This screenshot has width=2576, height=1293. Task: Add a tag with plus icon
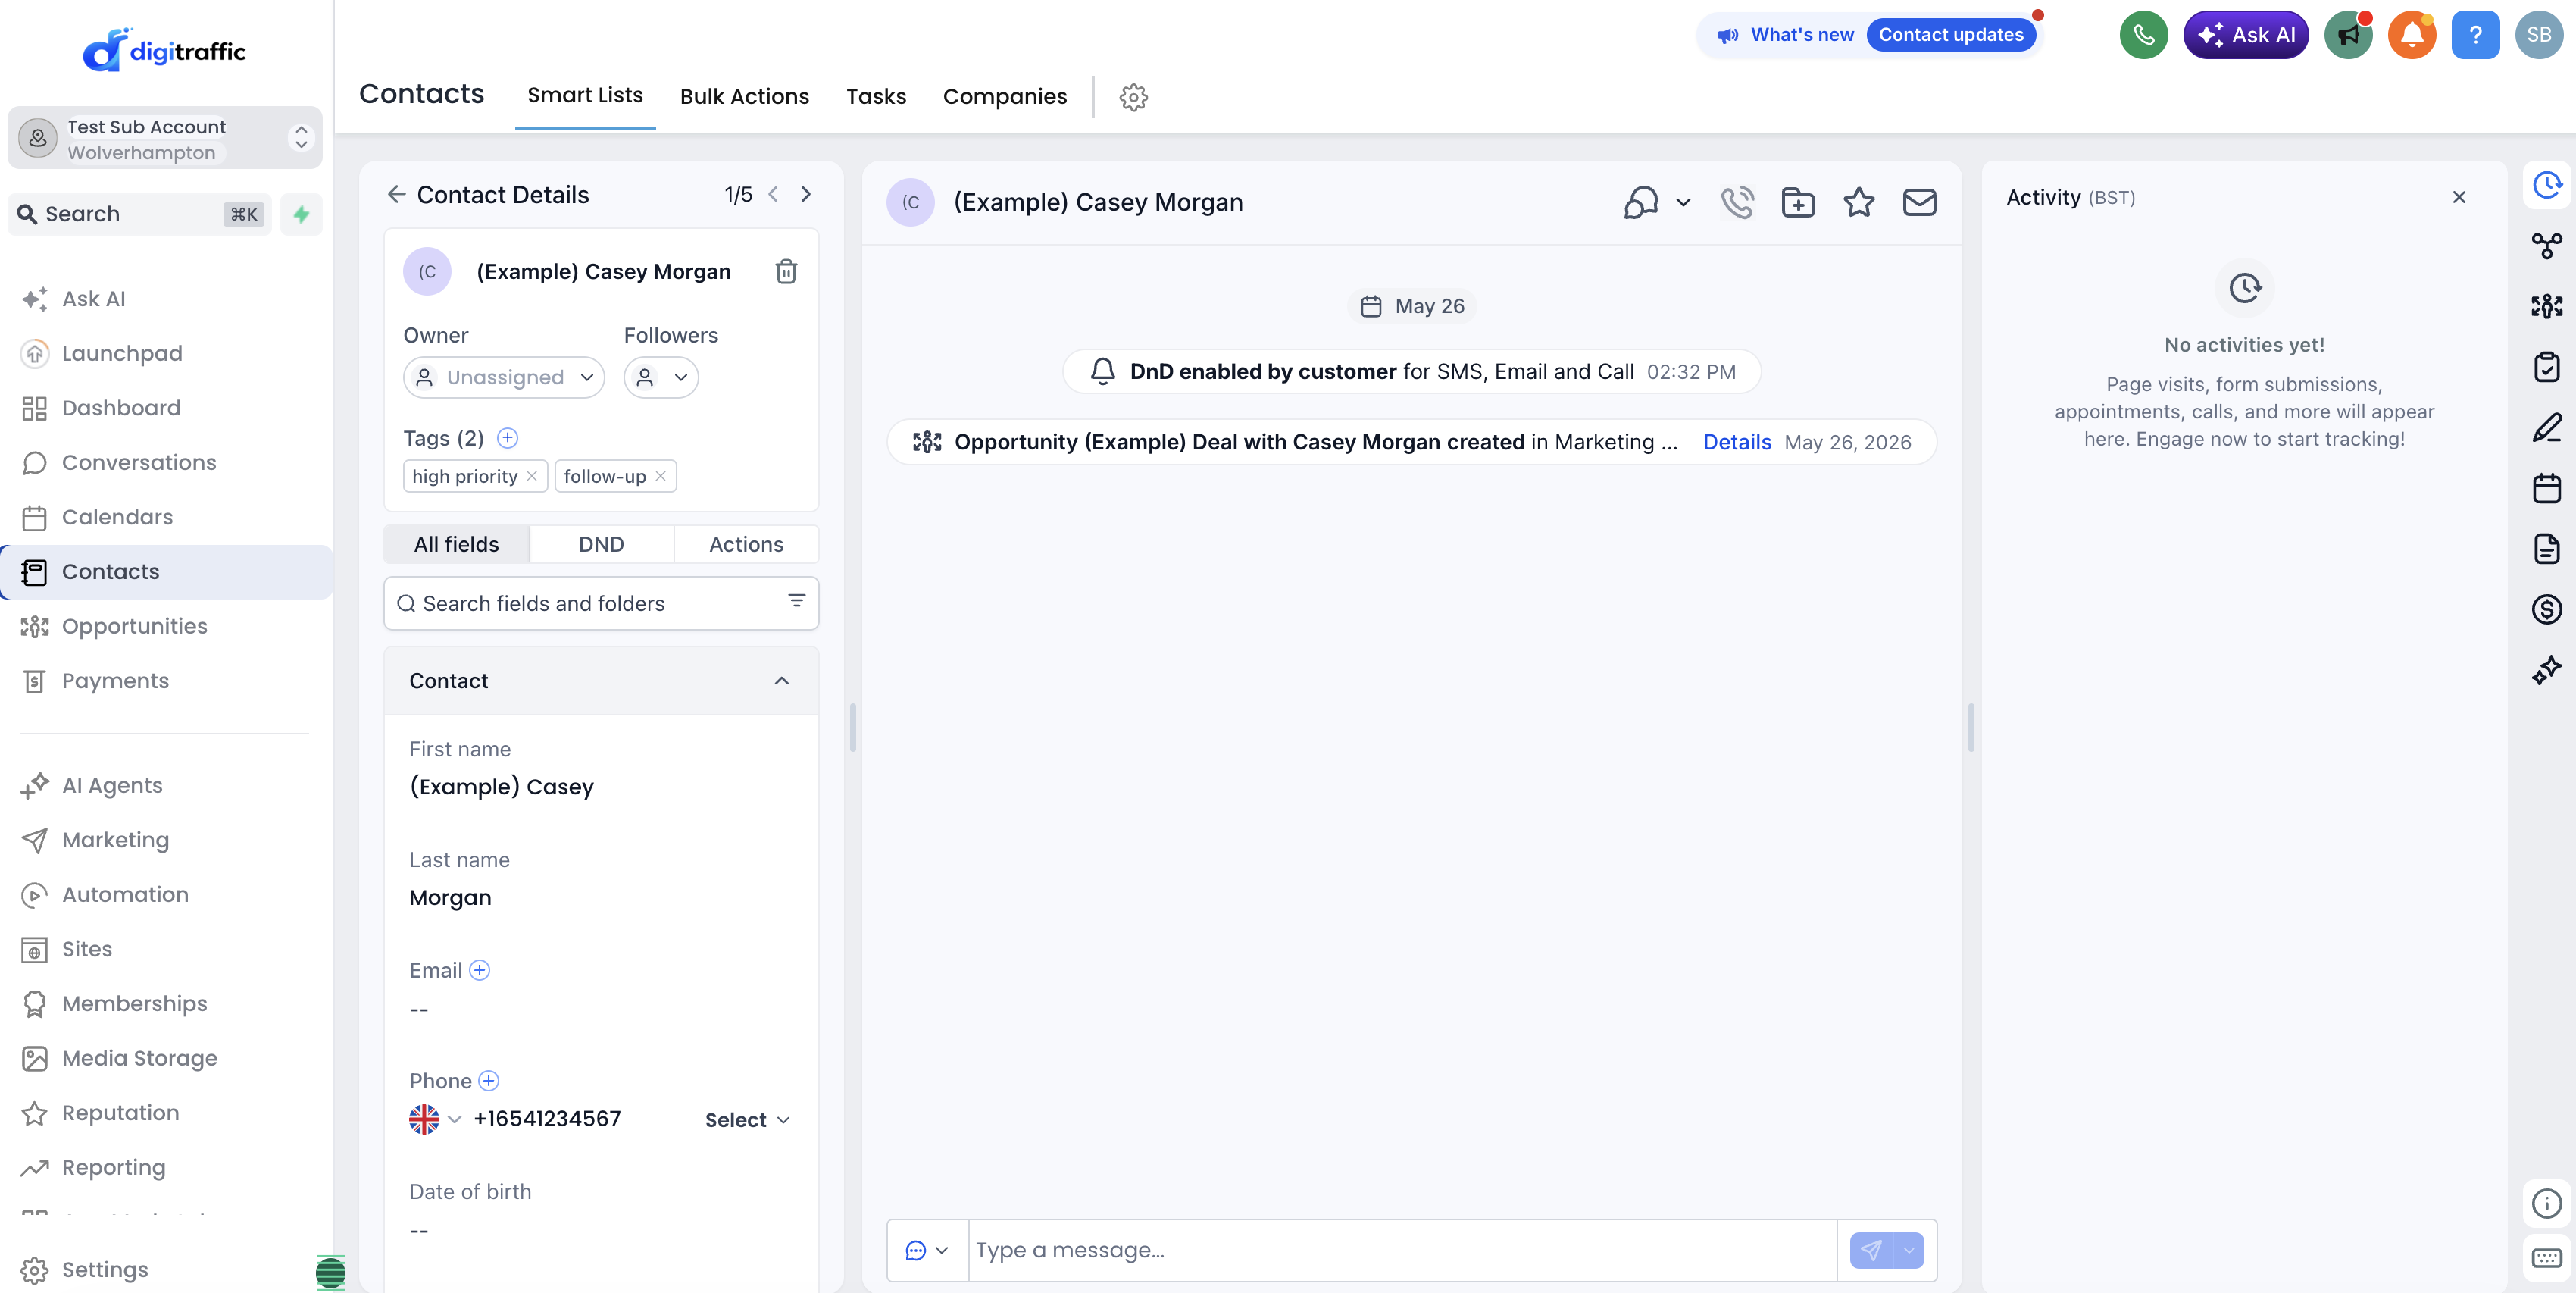(507, 438)
